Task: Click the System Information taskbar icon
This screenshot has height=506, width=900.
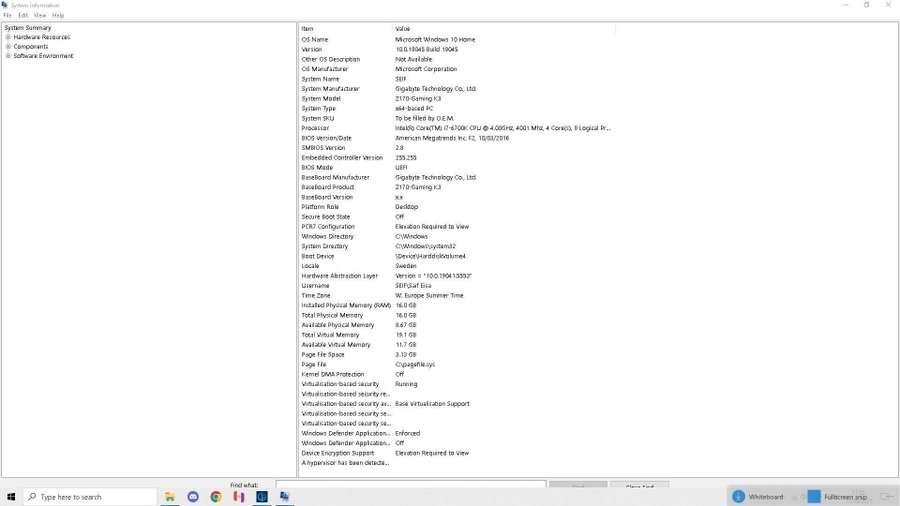Action: (285, 496)
